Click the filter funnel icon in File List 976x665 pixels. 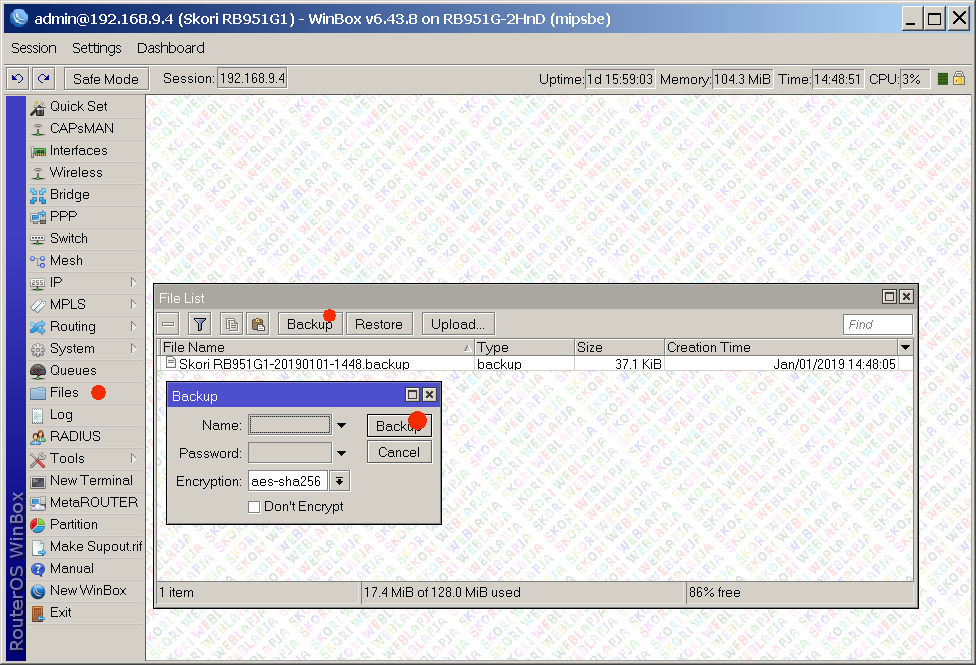[200, 324]
